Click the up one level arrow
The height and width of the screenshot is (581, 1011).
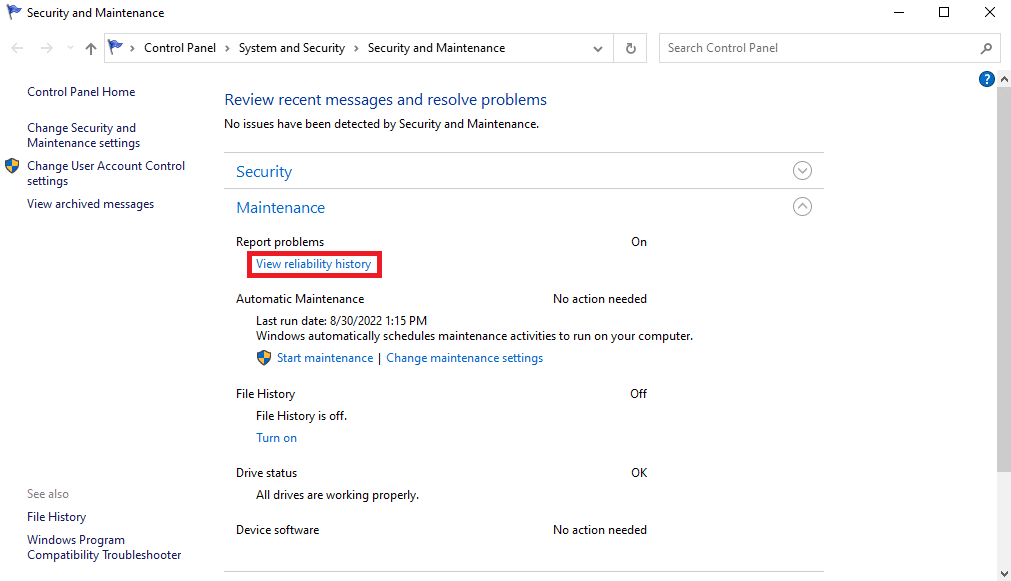(91, 47)
